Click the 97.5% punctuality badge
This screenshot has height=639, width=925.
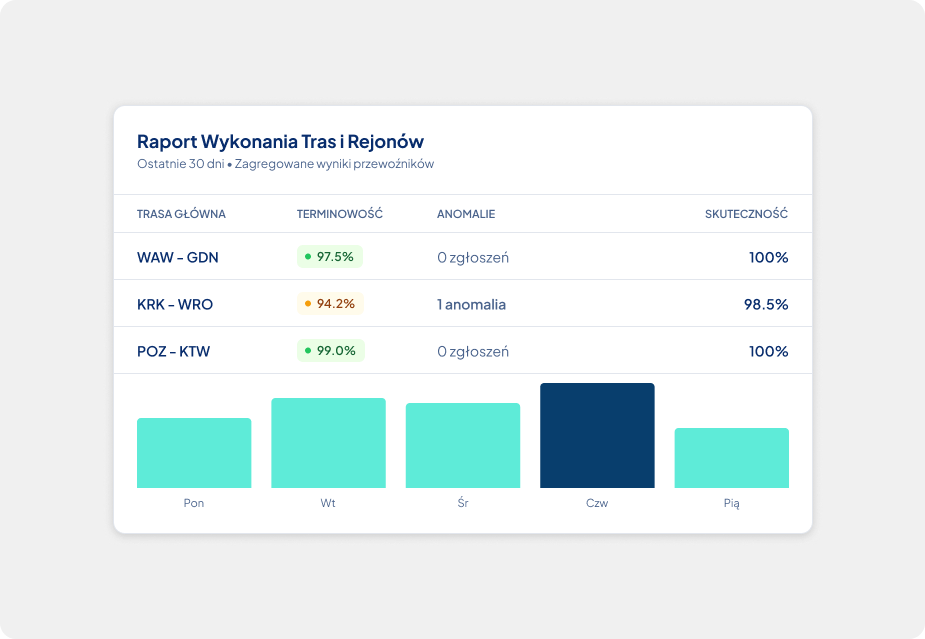[330, 257]
